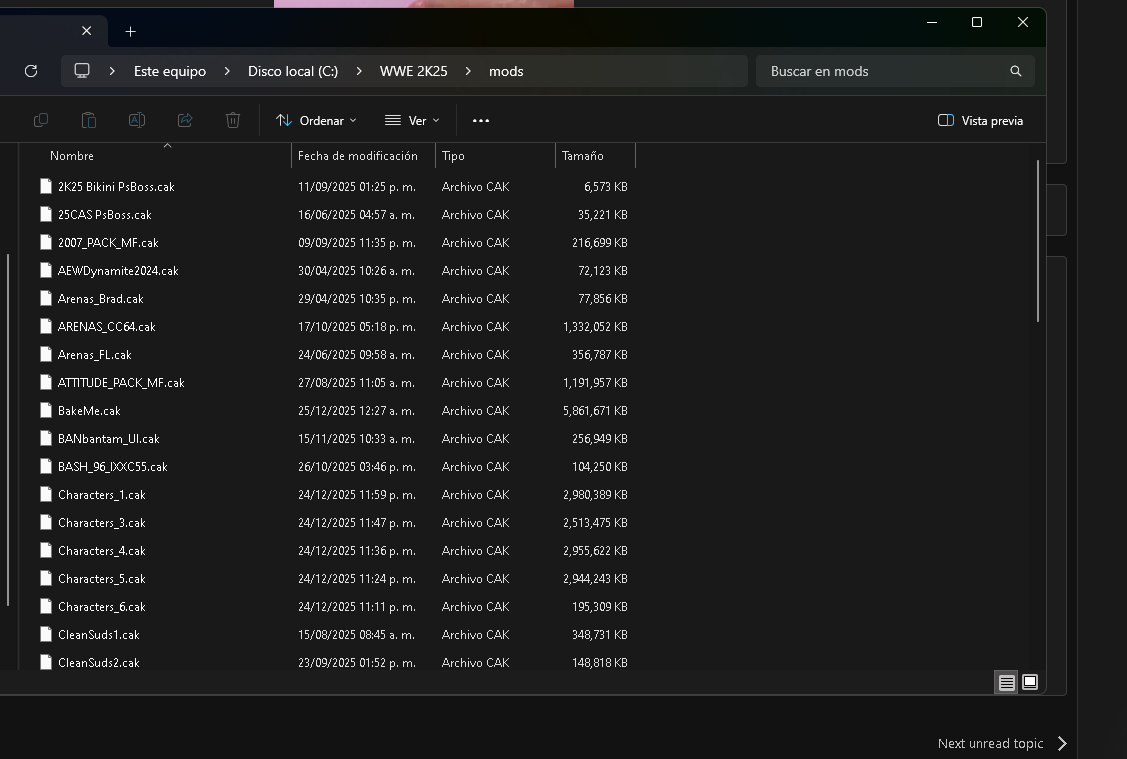Screen dimensions: 1127x759
Task: Go to Este equipo in the breadcrumb
Action: (x=170, y=71)
